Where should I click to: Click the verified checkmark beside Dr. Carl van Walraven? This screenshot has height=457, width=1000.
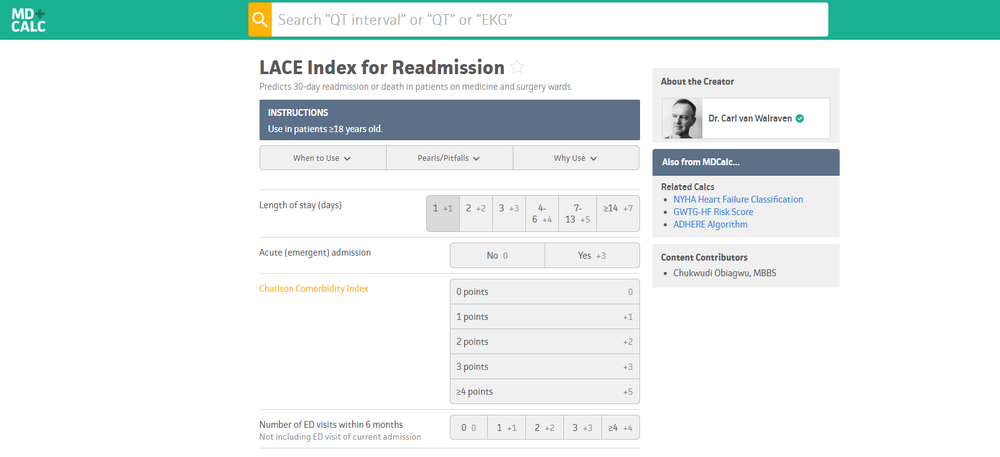pos(800,119)
